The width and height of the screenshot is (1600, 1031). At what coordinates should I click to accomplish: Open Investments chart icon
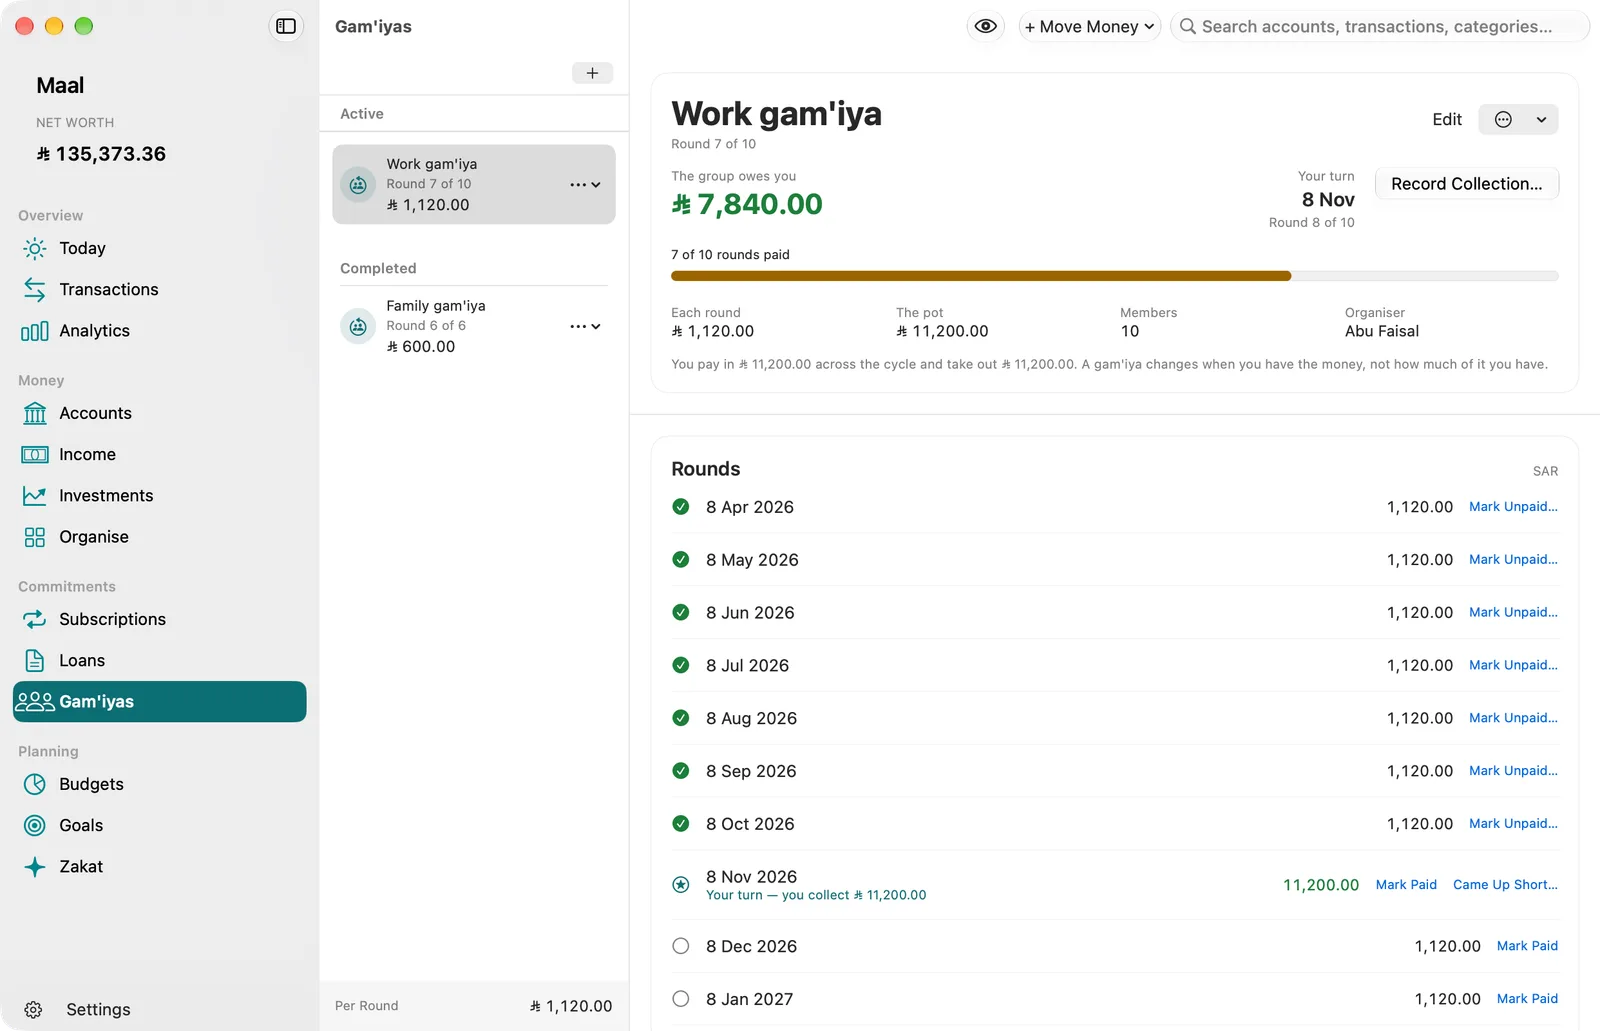(35, 496)
